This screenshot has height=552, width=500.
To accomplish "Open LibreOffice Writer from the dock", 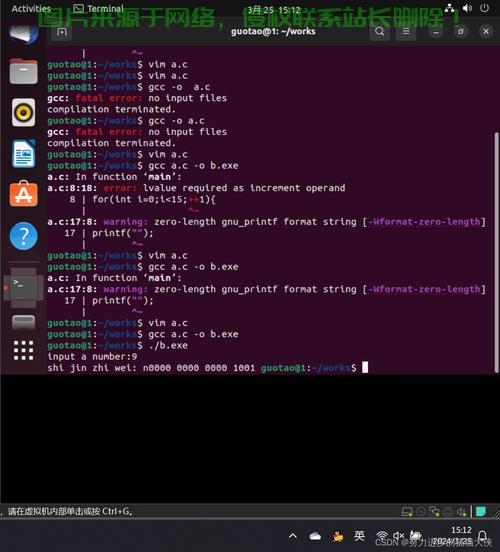I will 24,154.
